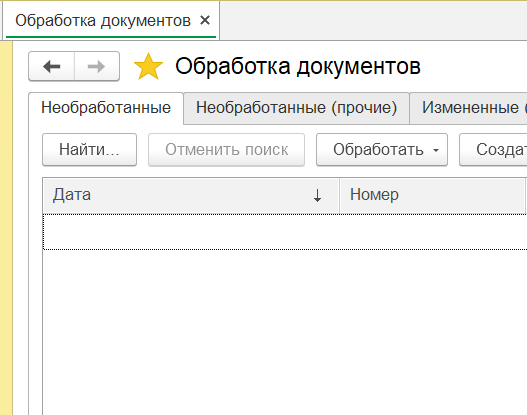The width and height of the screenshot is (527, 415).
Task: Switch to the Необработанные tab
Action: pyautogui.click(x=106, y=108)
